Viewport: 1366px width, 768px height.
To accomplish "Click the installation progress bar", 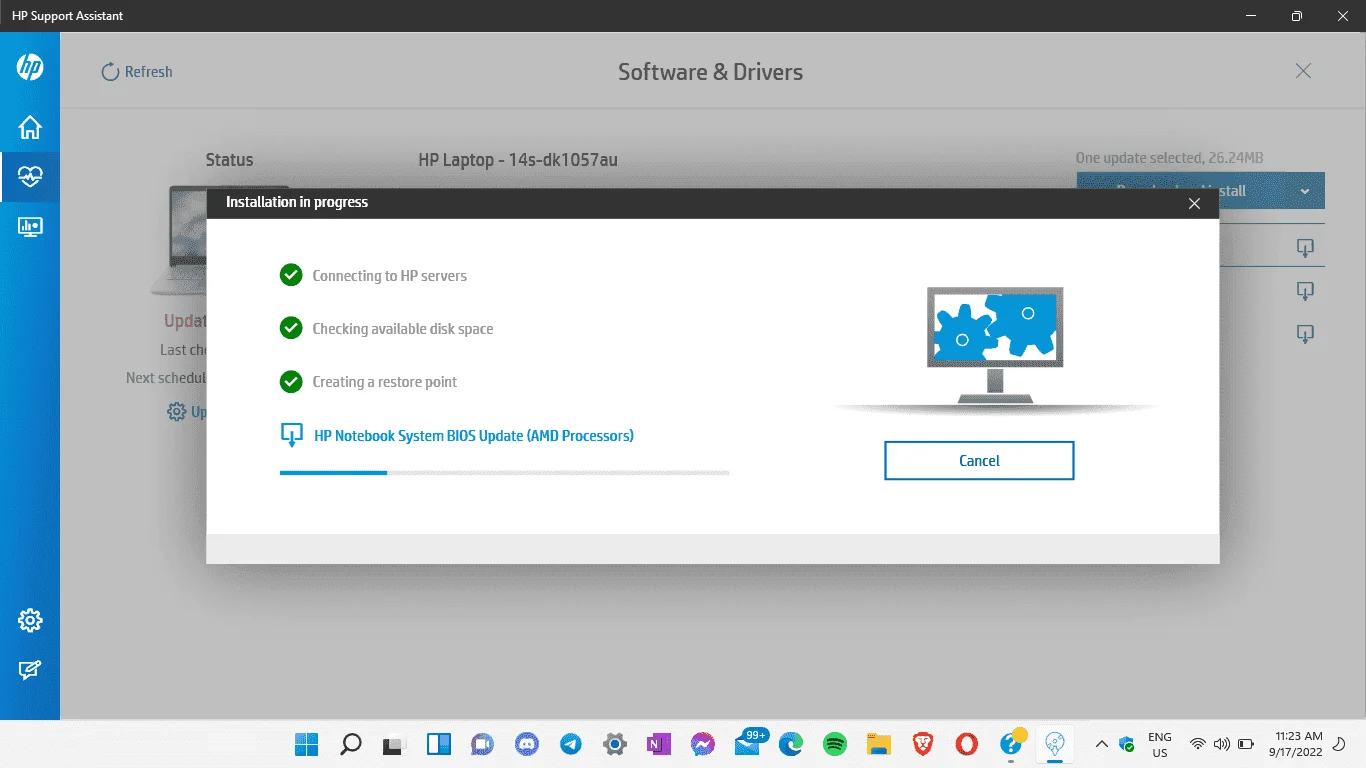I will coord(504,472).
